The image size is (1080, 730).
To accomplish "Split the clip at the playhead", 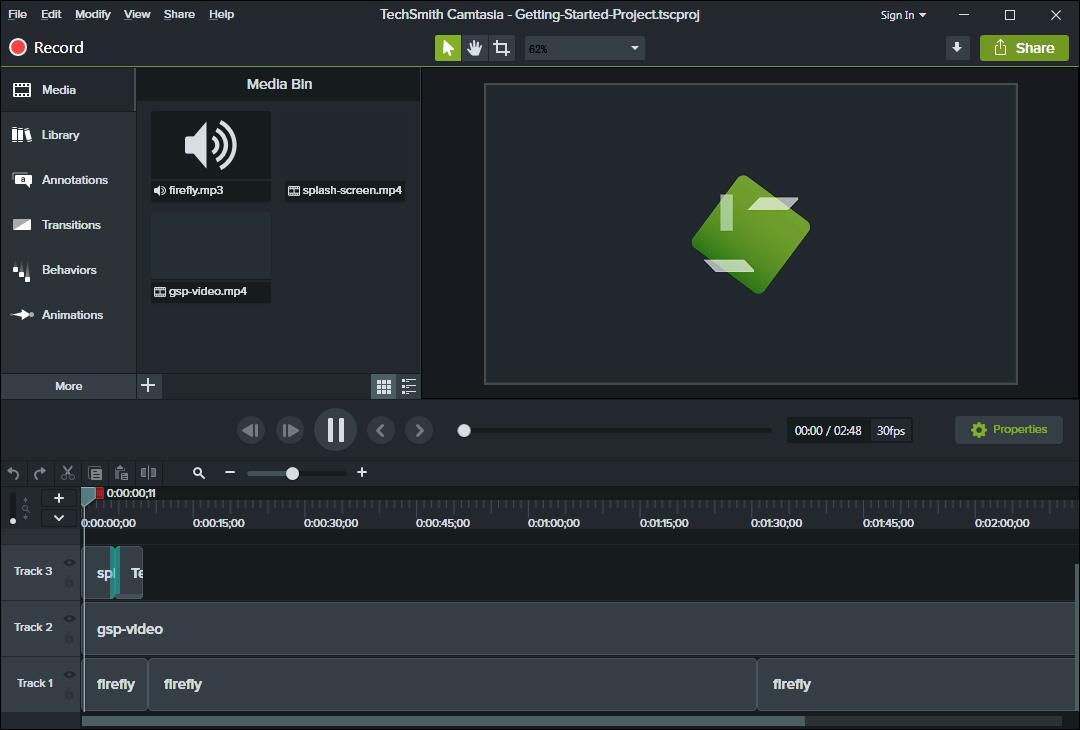I will [x=148, y=473].
